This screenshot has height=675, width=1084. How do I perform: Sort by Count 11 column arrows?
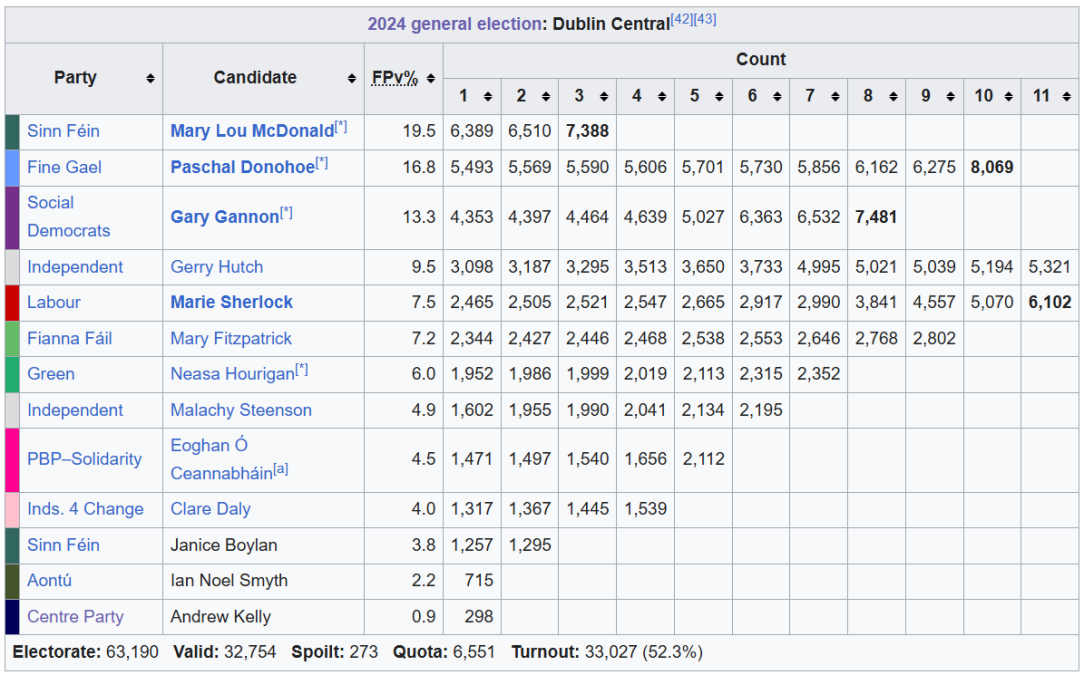(x=1067, y=96)
